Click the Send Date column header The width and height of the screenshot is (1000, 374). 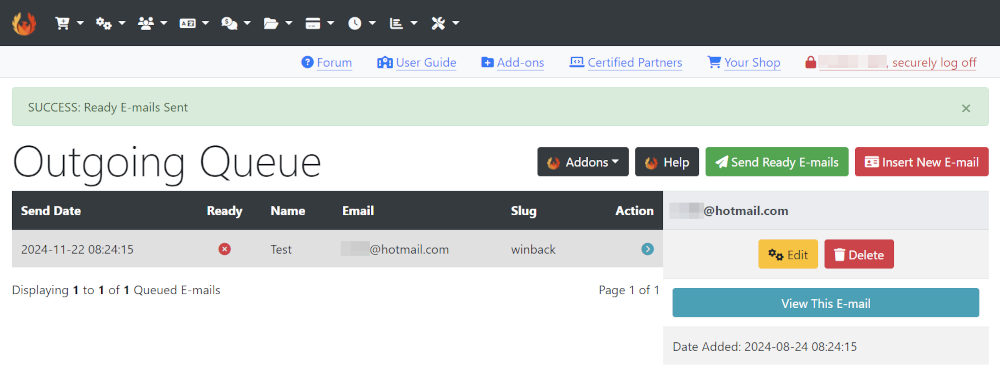point(51,211)
